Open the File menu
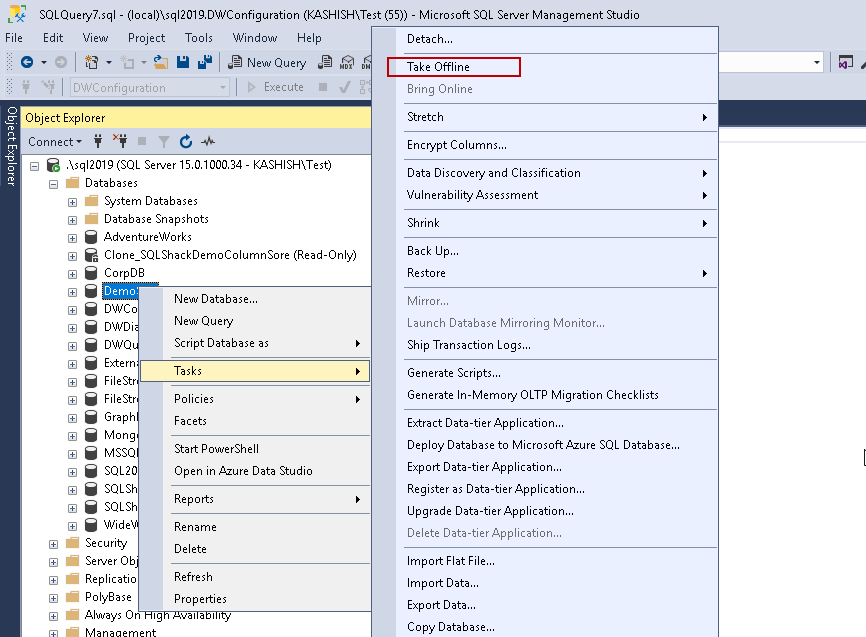Image resolution: width=866 pixels, height=637 pixels. click(x=14, y=38)
